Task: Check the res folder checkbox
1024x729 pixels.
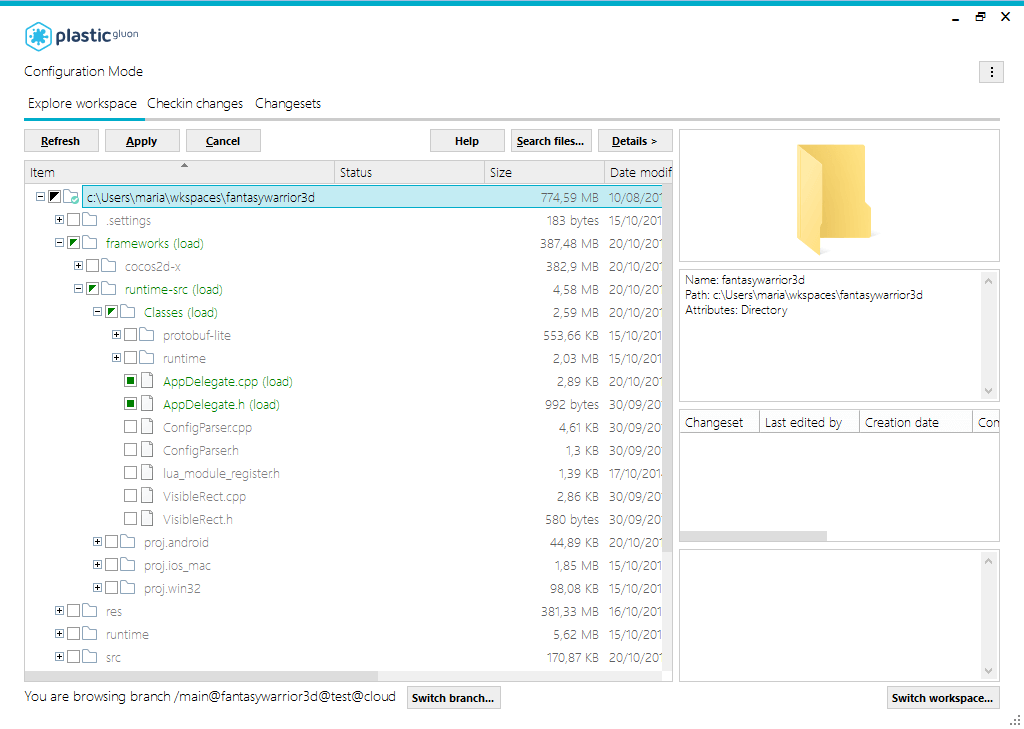Action: pyautogui.click(x=73, y=611)
